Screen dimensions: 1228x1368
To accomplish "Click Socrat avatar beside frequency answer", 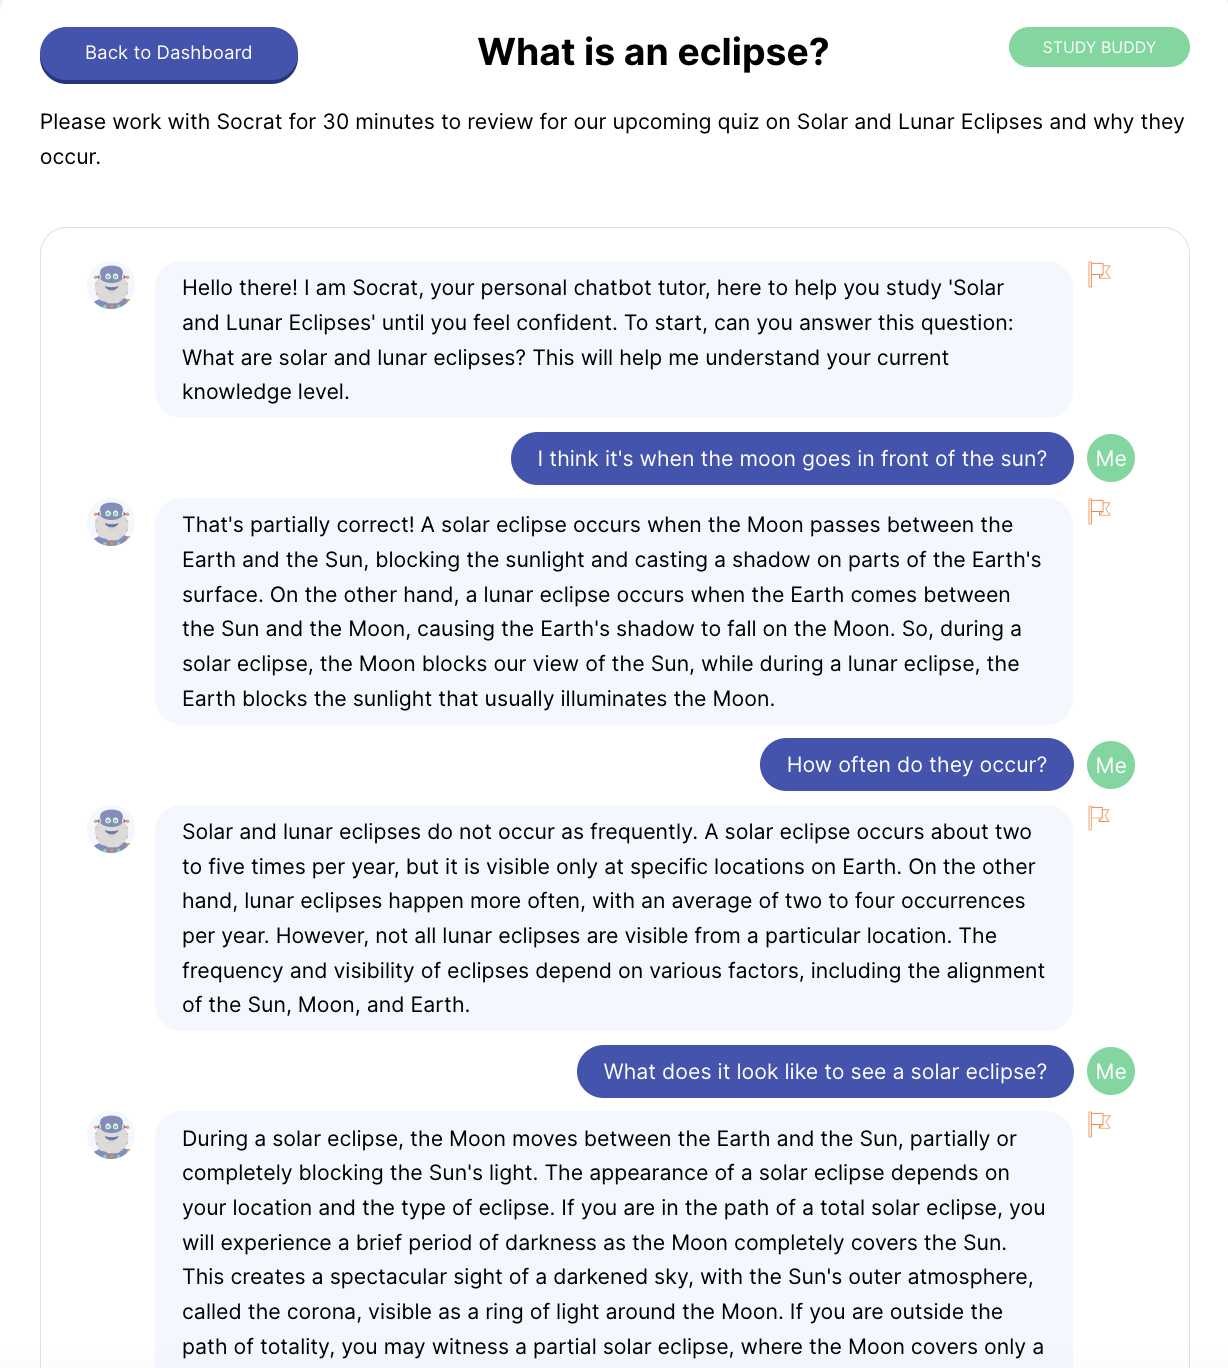I will (112, 831).
